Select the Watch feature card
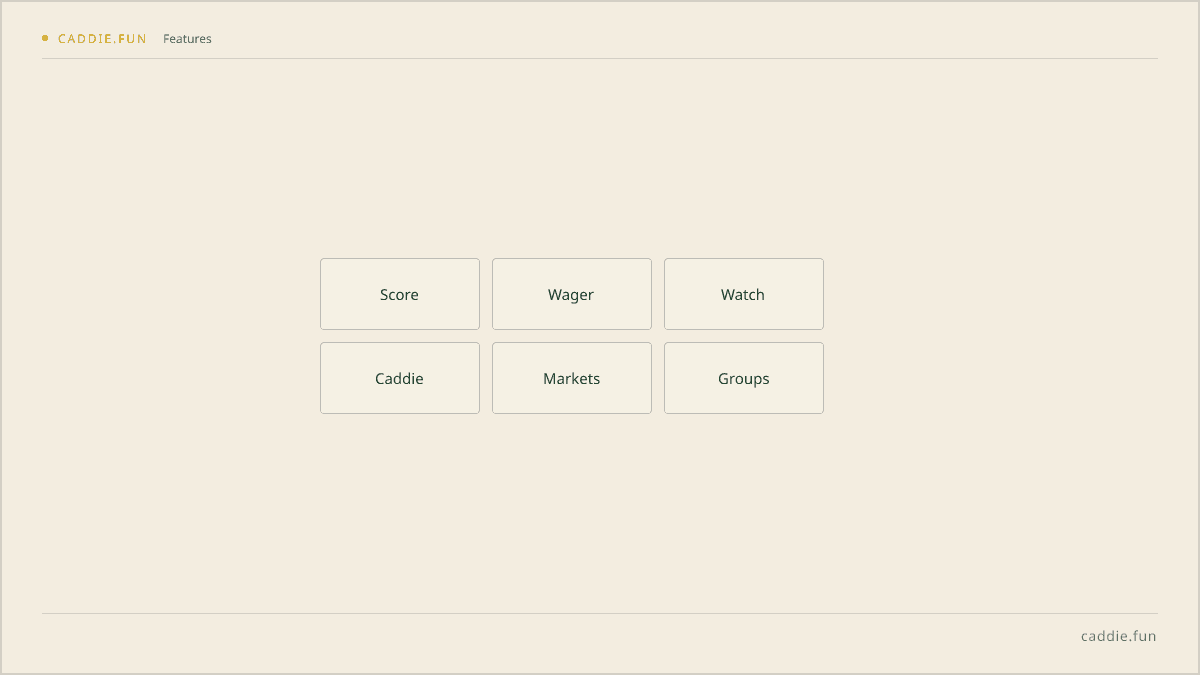The image size is (1200, 675). (744, 294)
